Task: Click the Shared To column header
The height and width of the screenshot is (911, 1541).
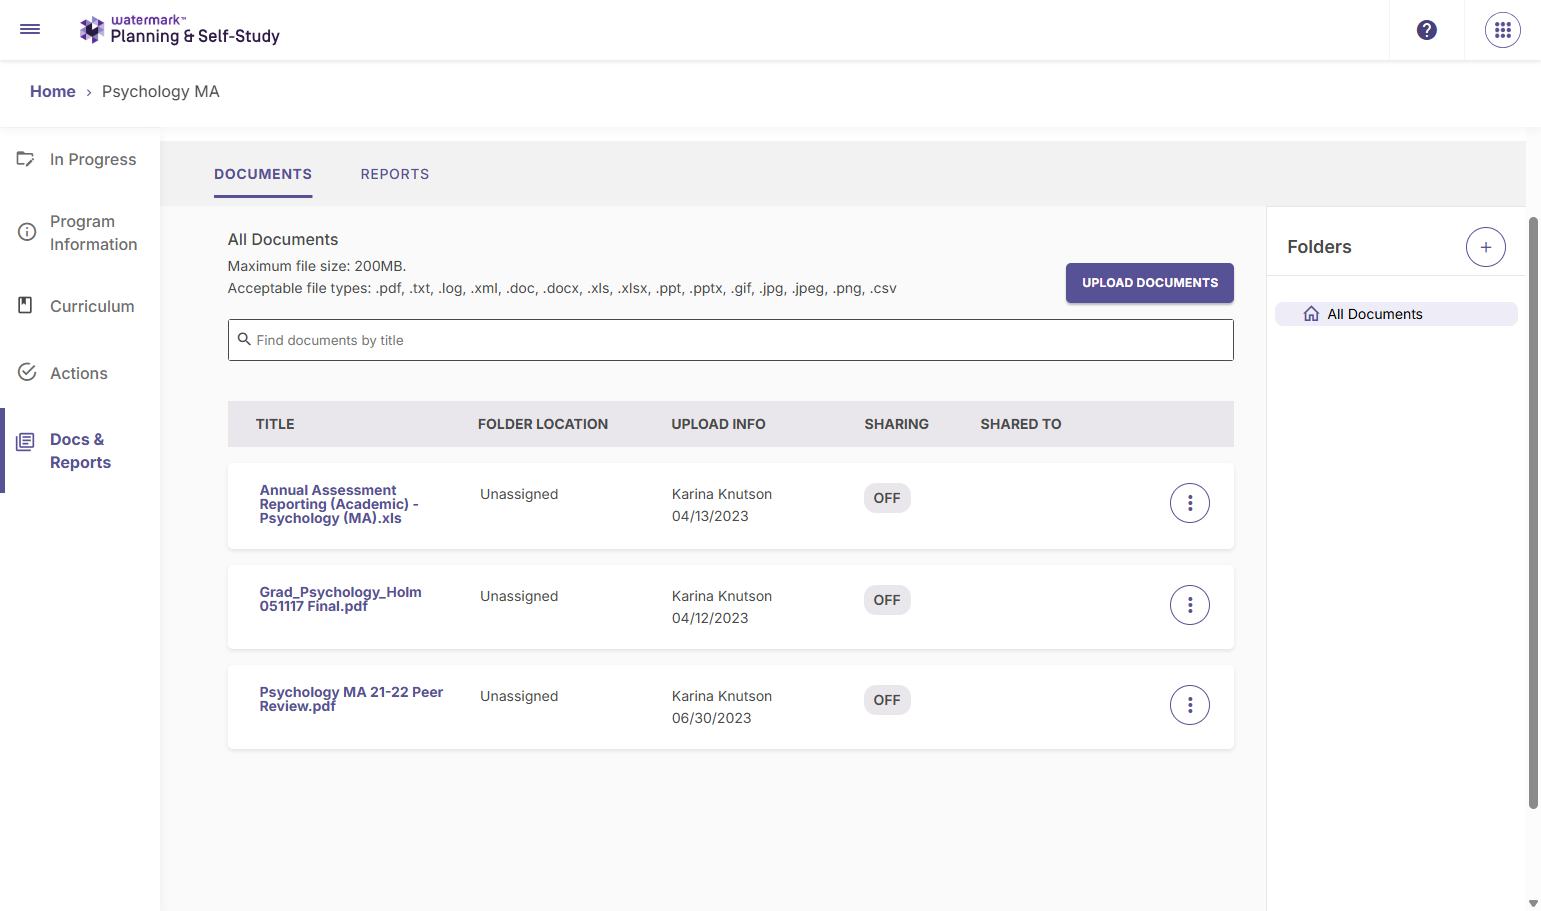Action: tap(1021, 424)
